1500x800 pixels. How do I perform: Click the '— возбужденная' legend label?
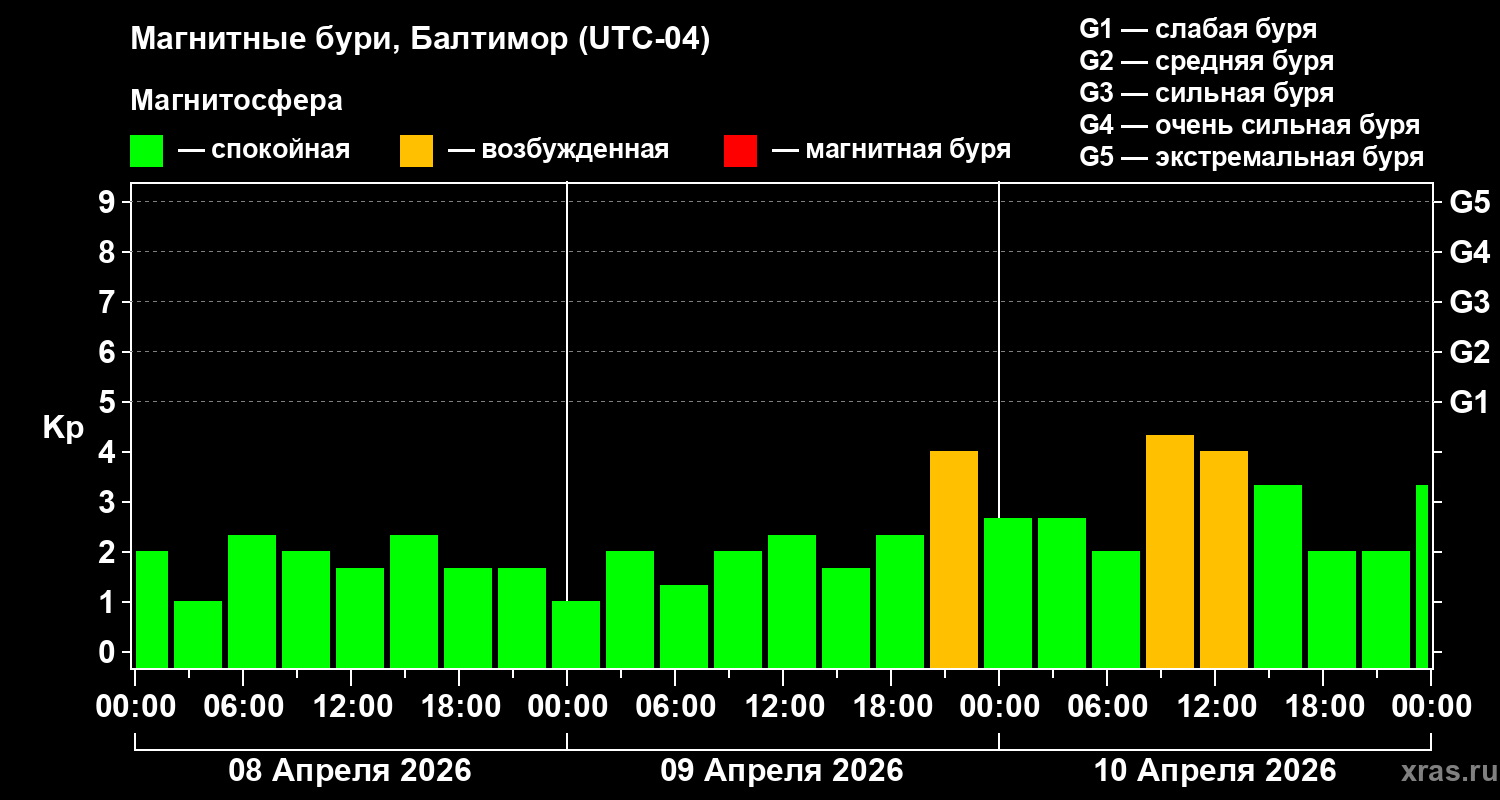[x=558, y=150]
